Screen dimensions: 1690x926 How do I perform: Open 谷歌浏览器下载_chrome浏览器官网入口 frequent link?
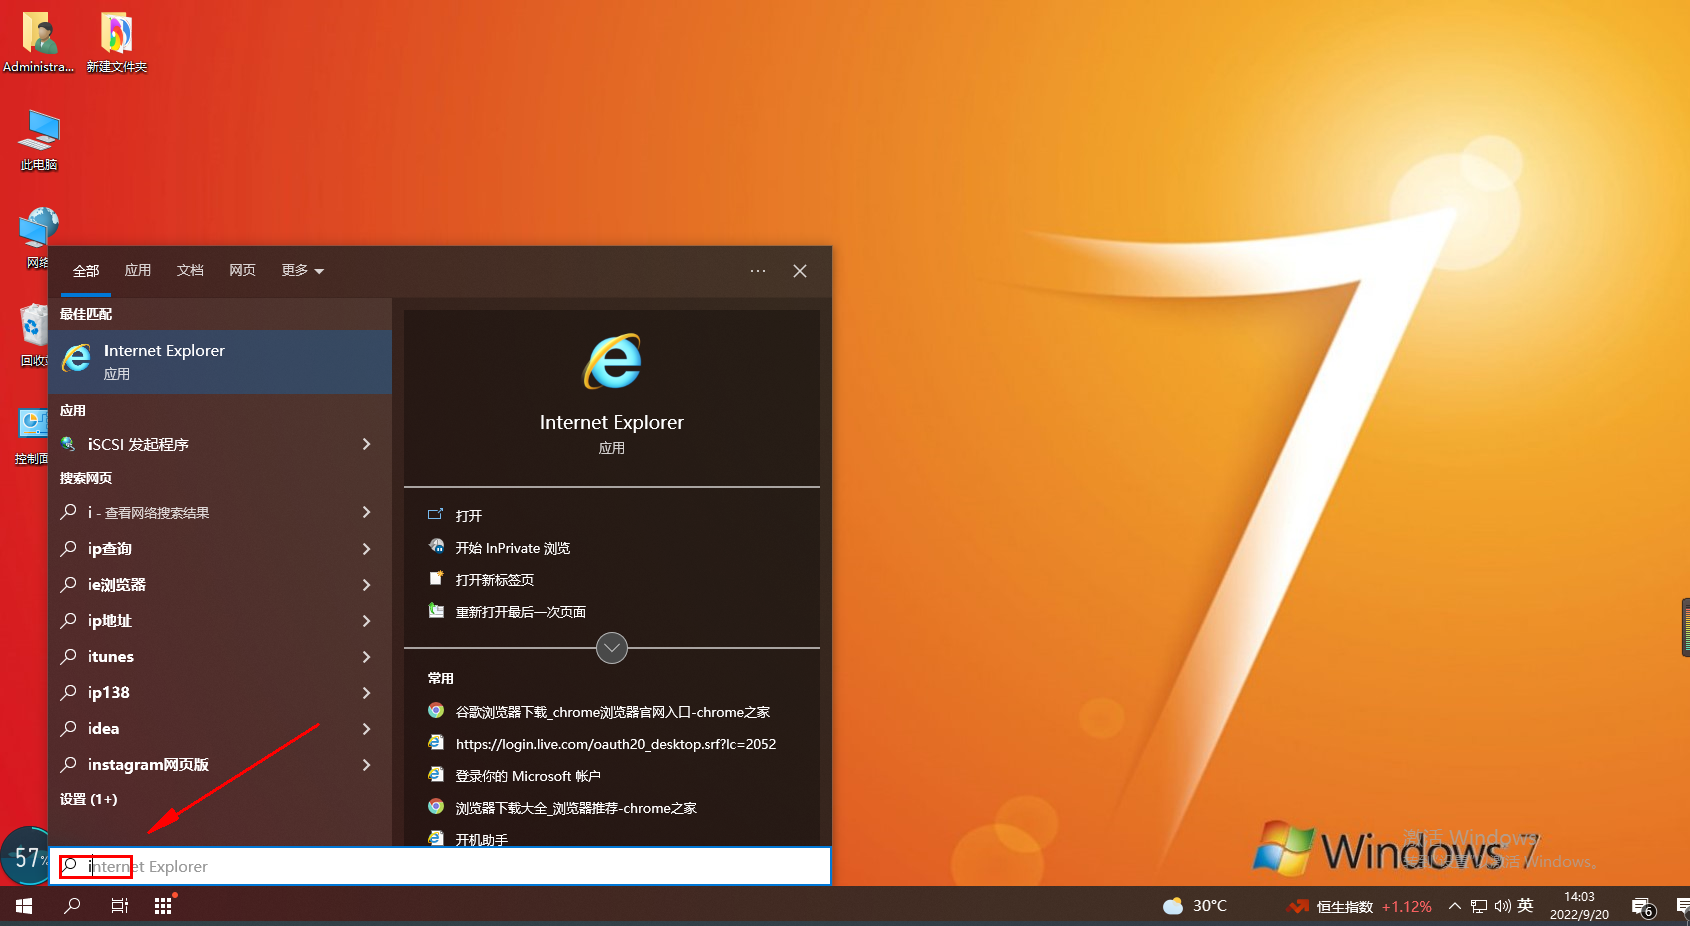tap(611, 712)
